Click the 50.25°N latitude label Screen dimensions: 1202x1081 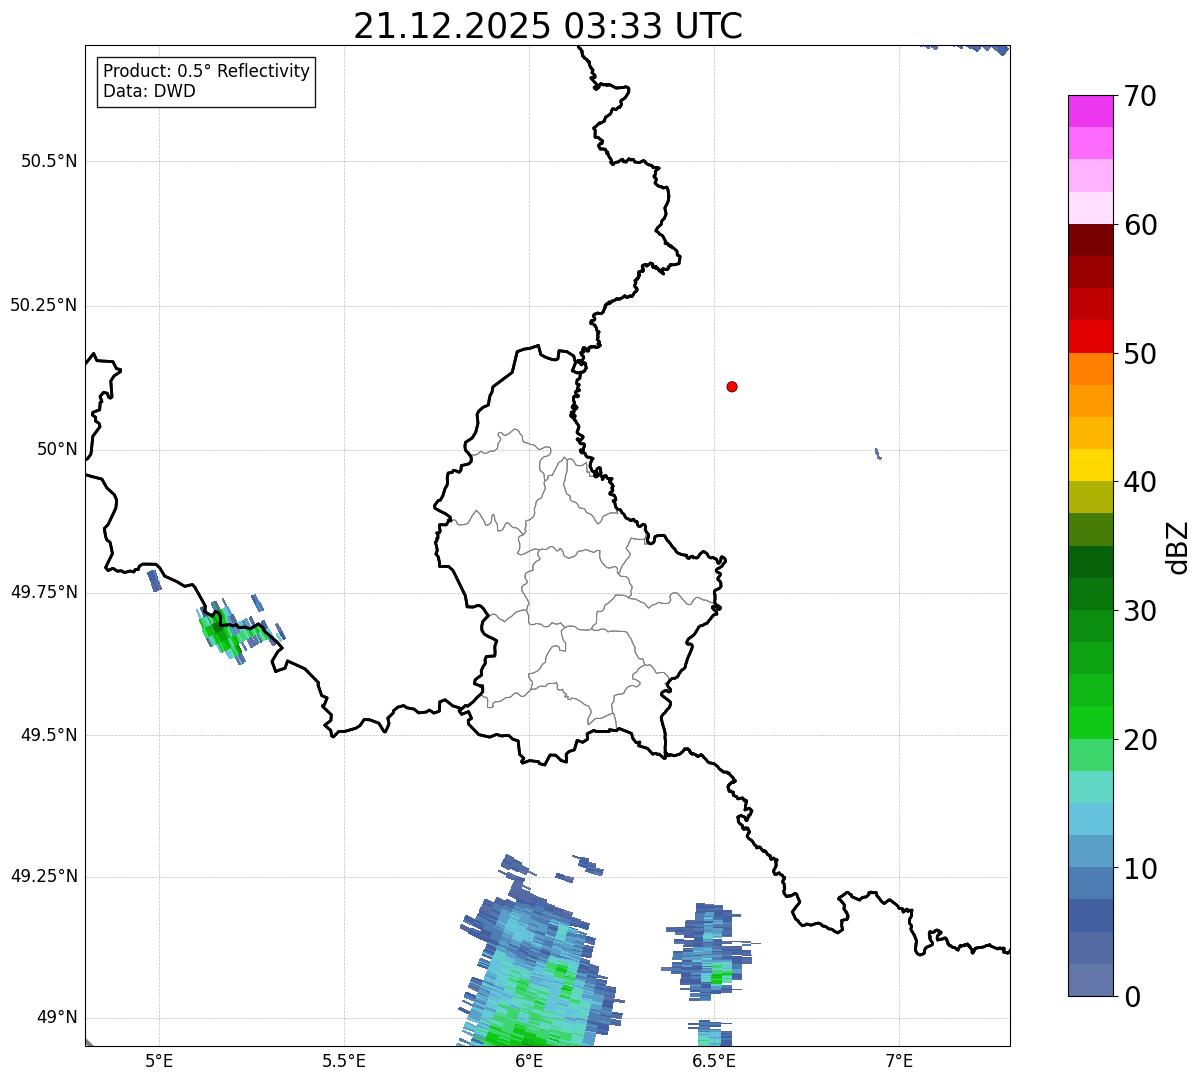(x=43, y=305)
